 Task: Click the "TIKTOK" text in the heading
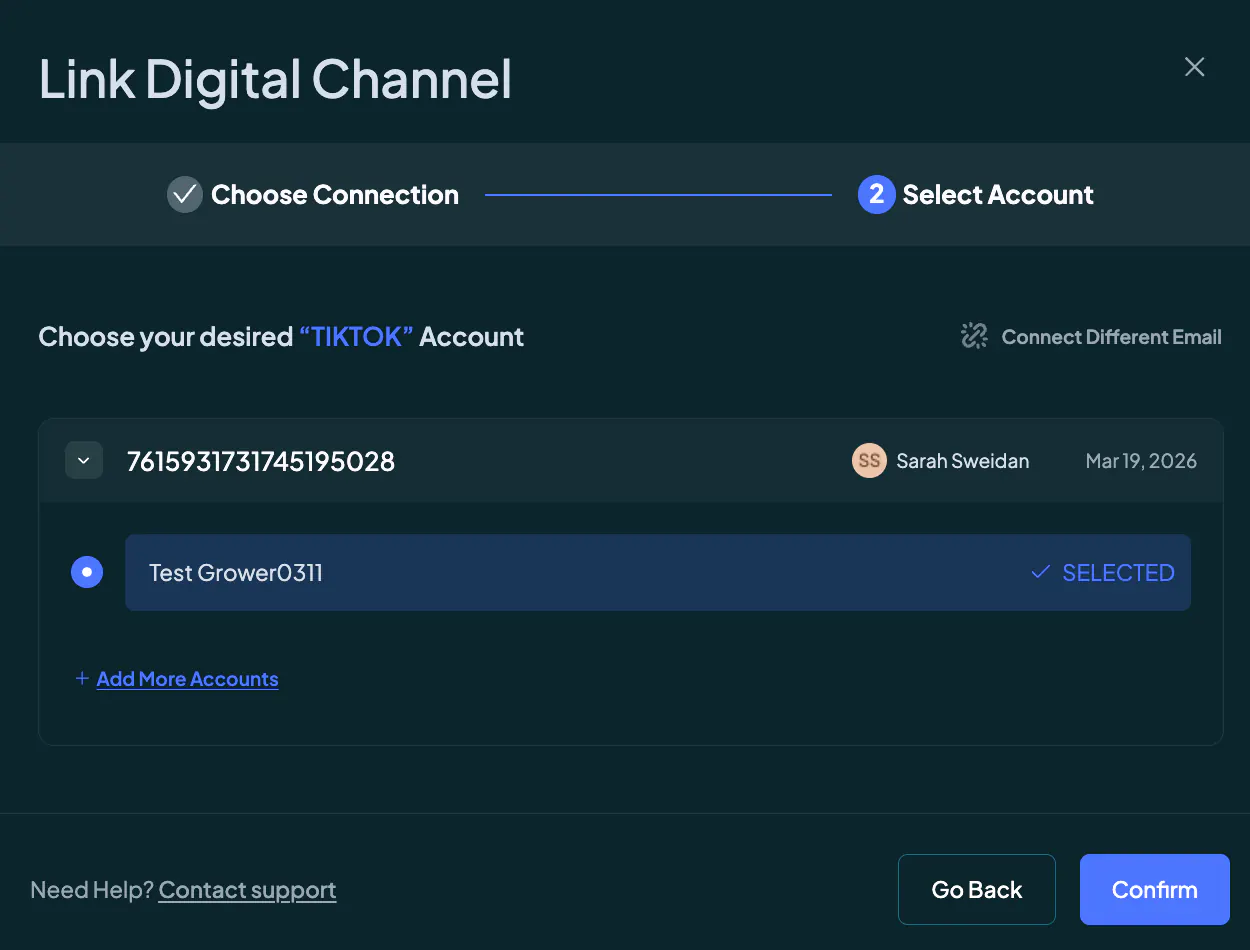click(356, 337)
